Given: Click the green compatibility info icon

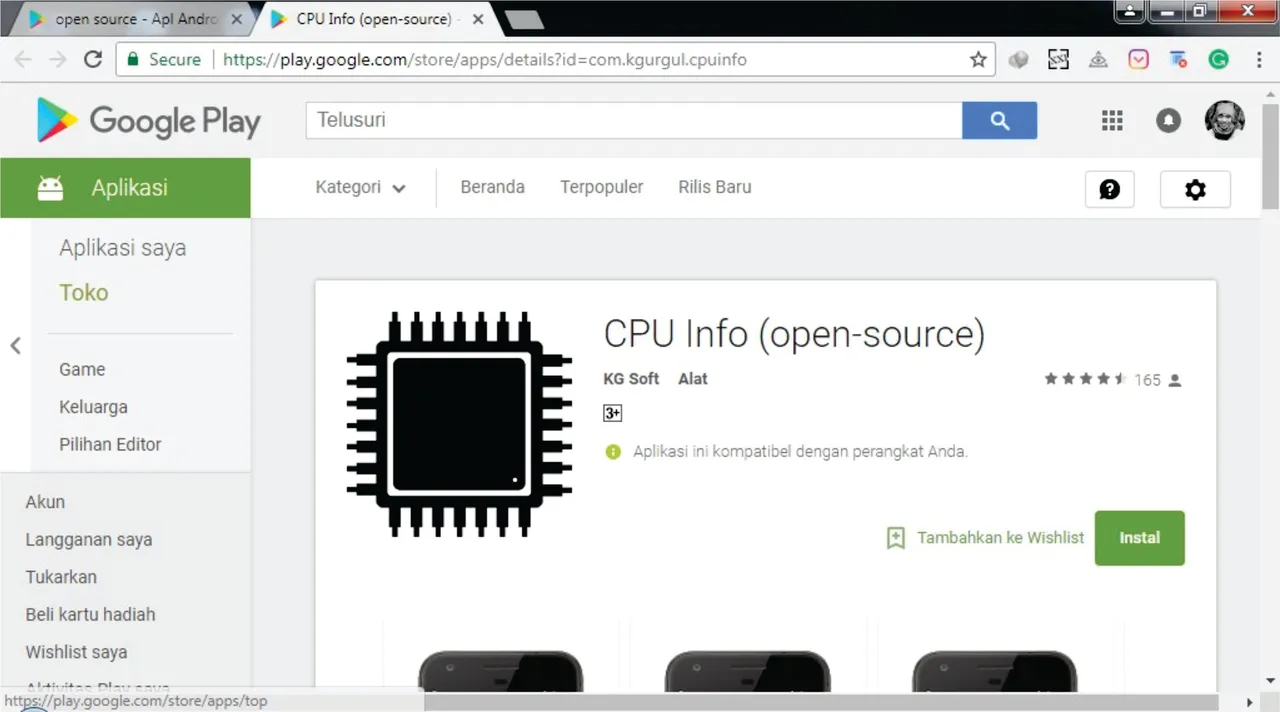Looking at the screenshot, I should 613,452.
